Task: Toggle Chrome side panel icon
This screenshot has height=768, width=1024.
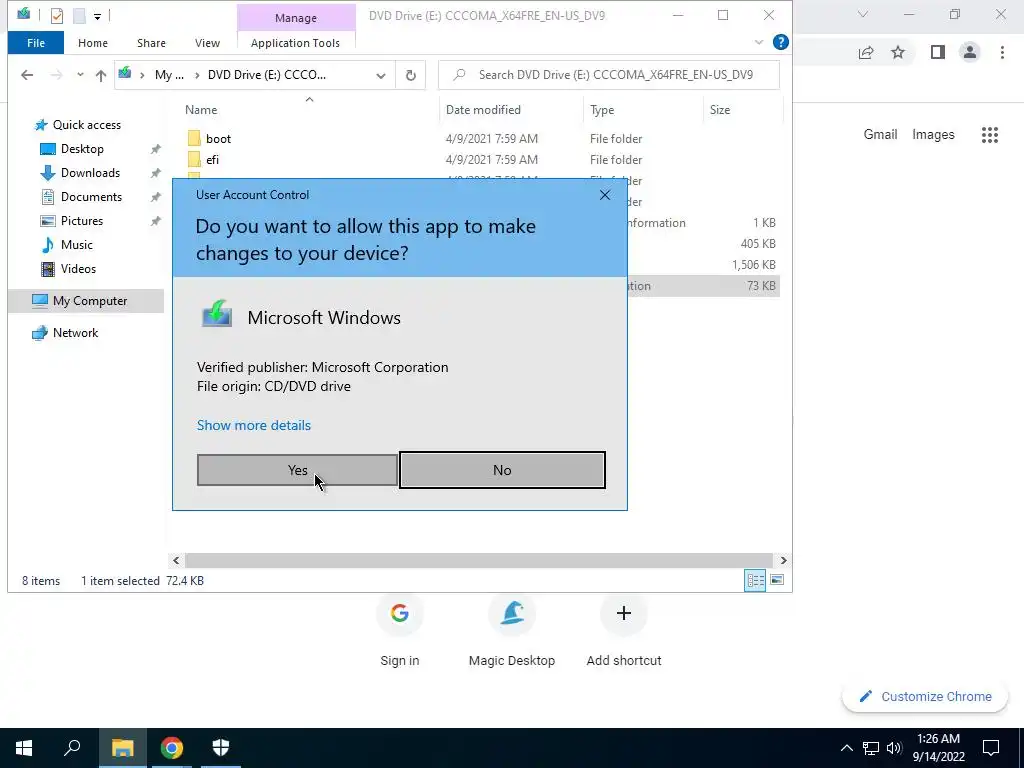Action: [x=938, y=52]
